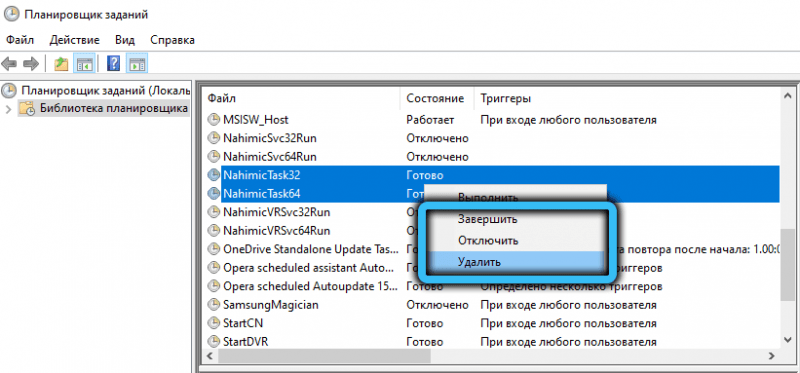
Task: Click the horizontal scrollbar thumb of task list
Action: (324, 356)
